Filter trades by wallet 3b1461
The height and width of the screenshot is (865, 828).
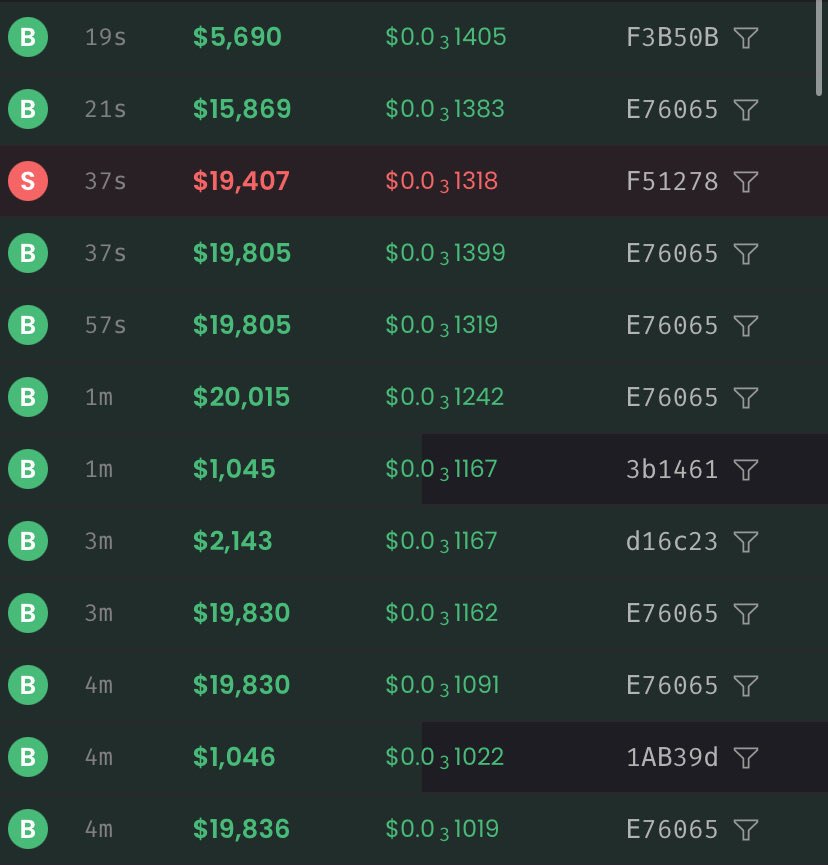tap(746, 469)
